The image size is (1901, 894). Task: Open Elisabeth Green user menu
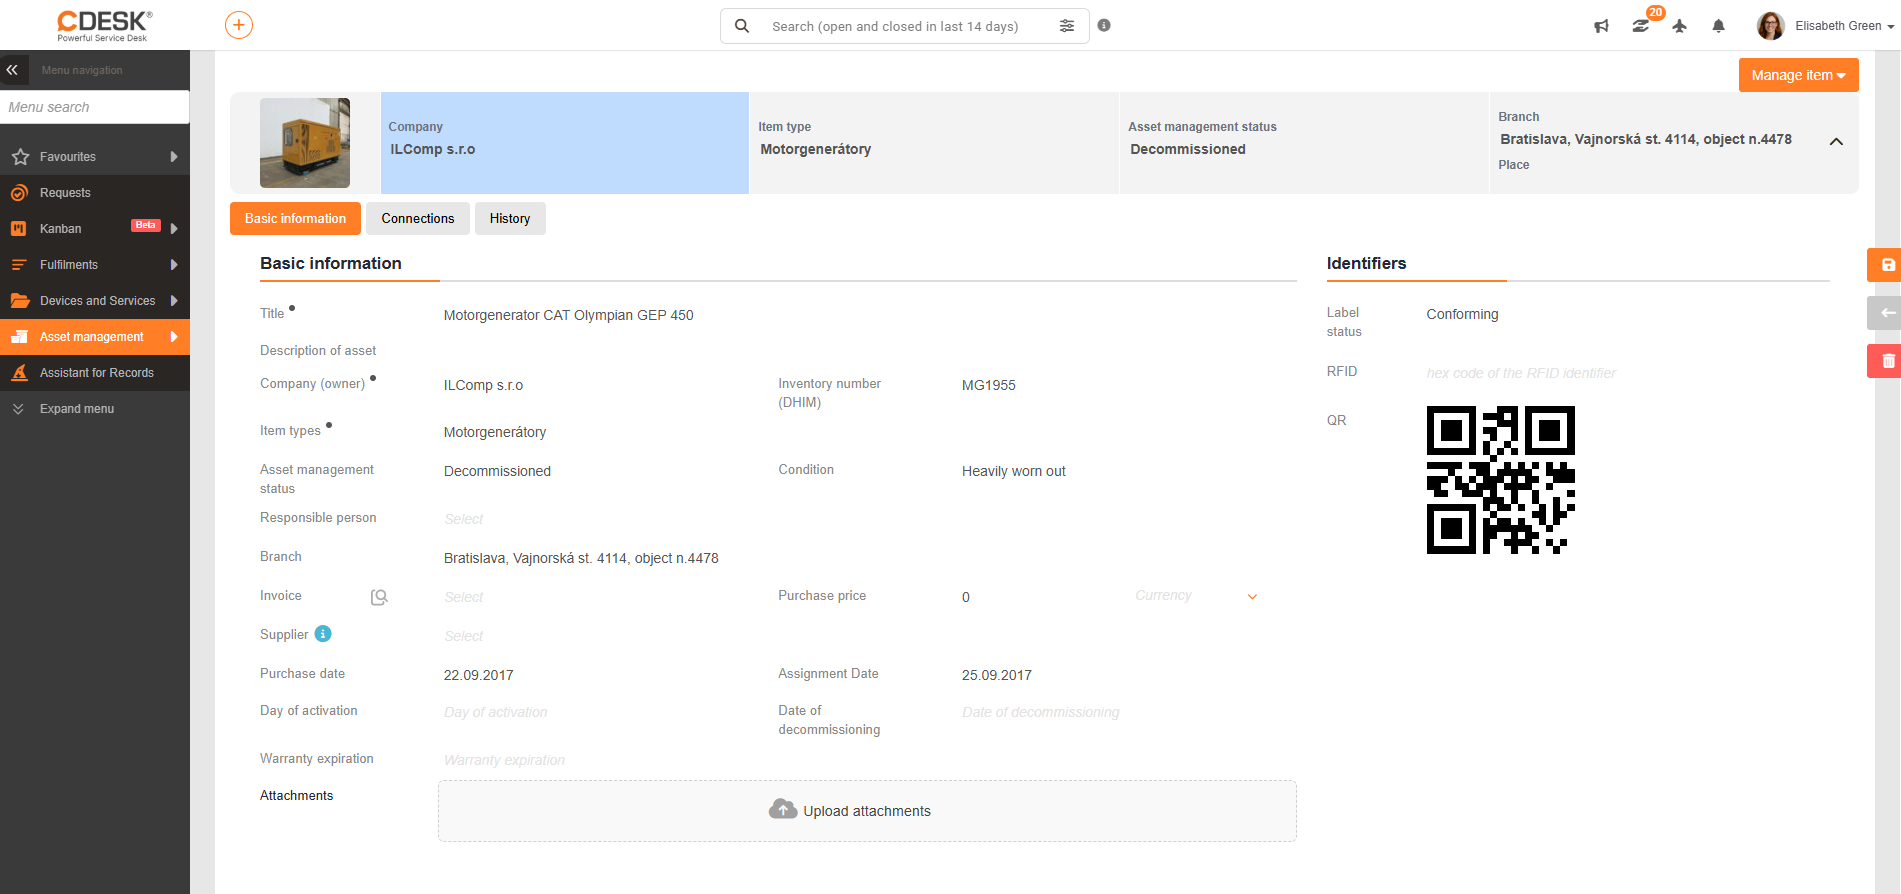(1826, 26)
